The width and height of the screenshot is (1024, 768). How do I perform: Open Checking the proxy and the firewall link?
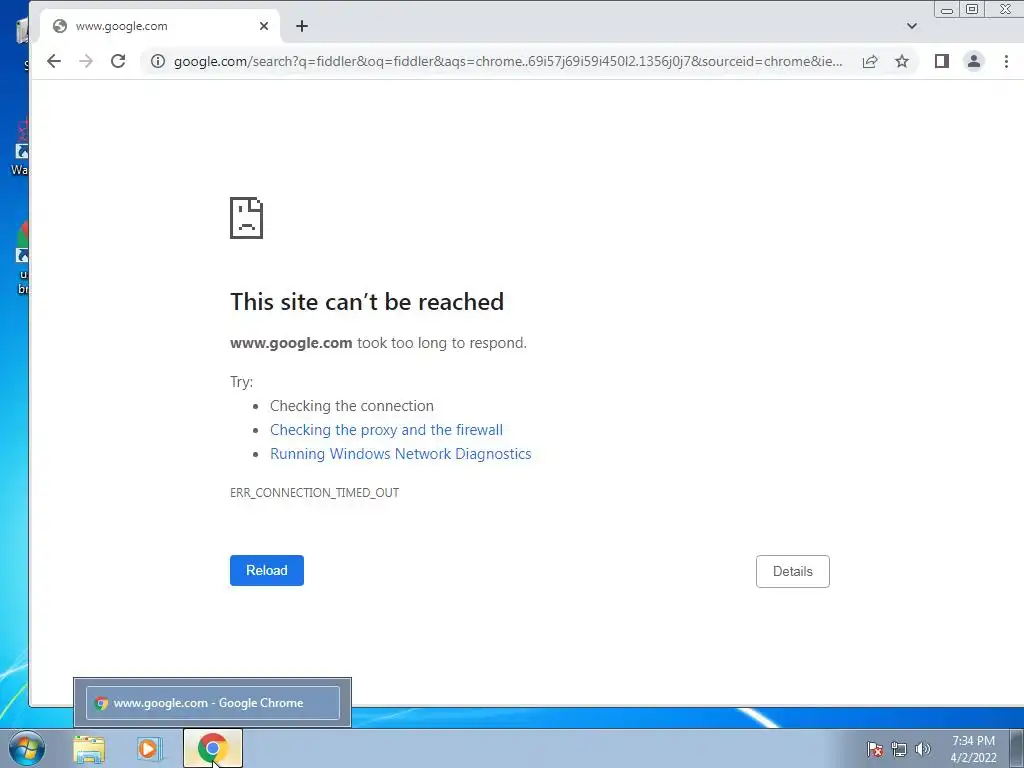pyautogui.click(x=387, y=430)
